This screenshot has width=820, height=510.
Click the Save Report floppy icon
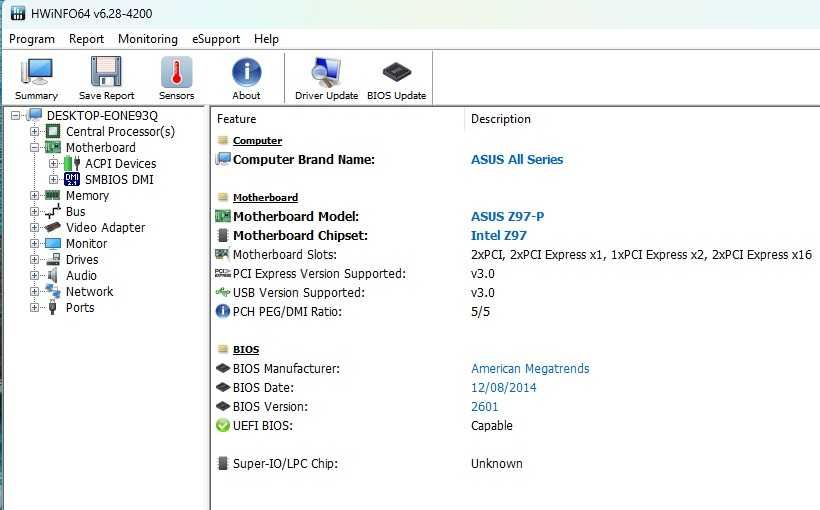pyautogui.click(x=106, y=72)
